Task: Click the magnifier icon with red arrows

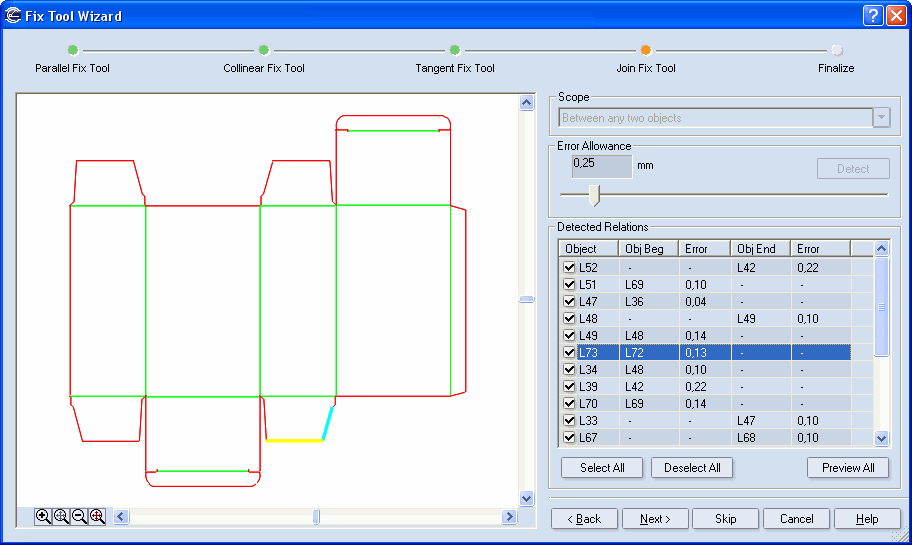Action: point(97,516)
